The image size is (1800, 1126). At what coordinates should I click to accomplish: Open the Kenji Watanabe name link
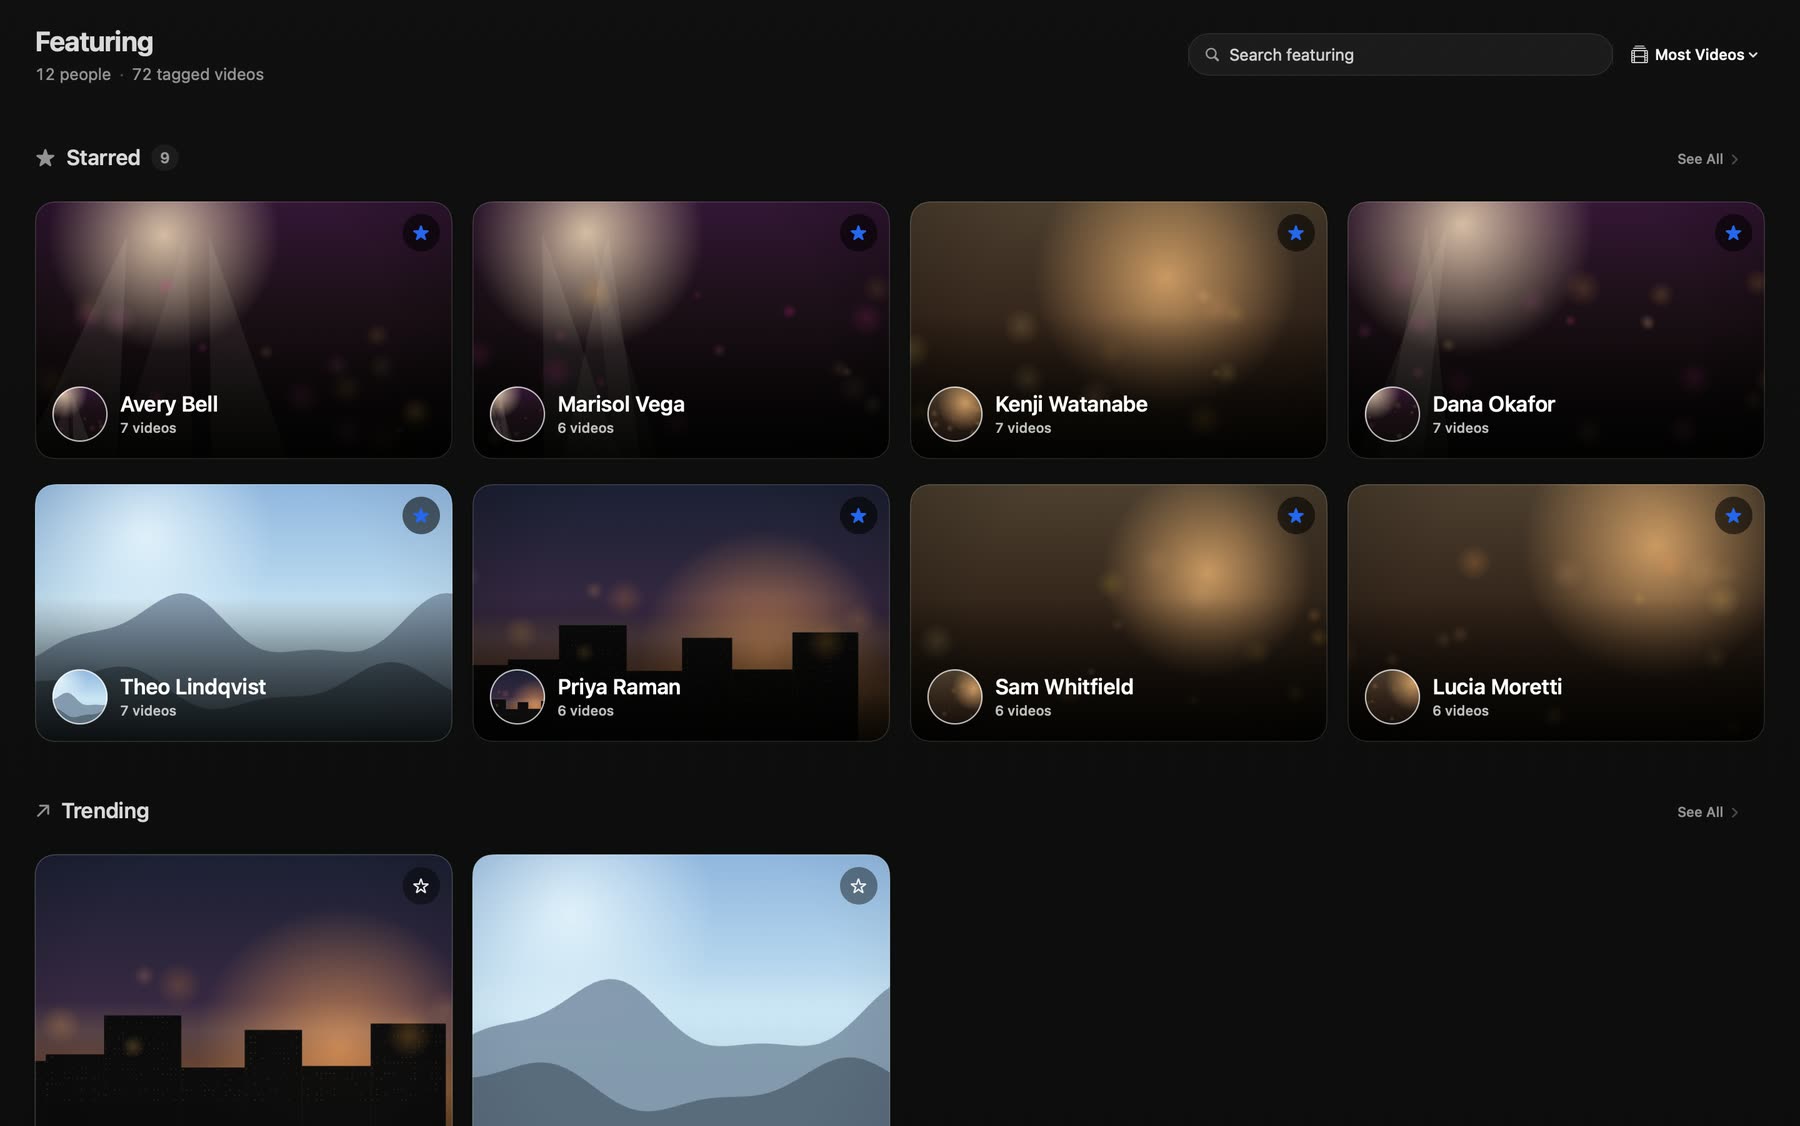(x=1071, y=404)
